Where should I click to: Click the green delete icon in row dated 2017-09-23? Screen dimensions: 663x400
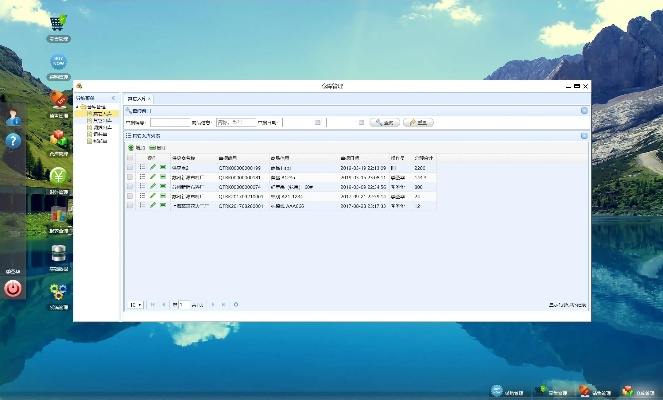coord(163,205)
